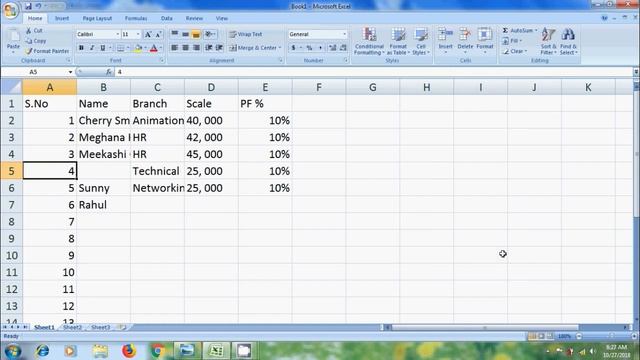Increase font size with Grow Font
The image size is (640, 360).
point(148,34)
